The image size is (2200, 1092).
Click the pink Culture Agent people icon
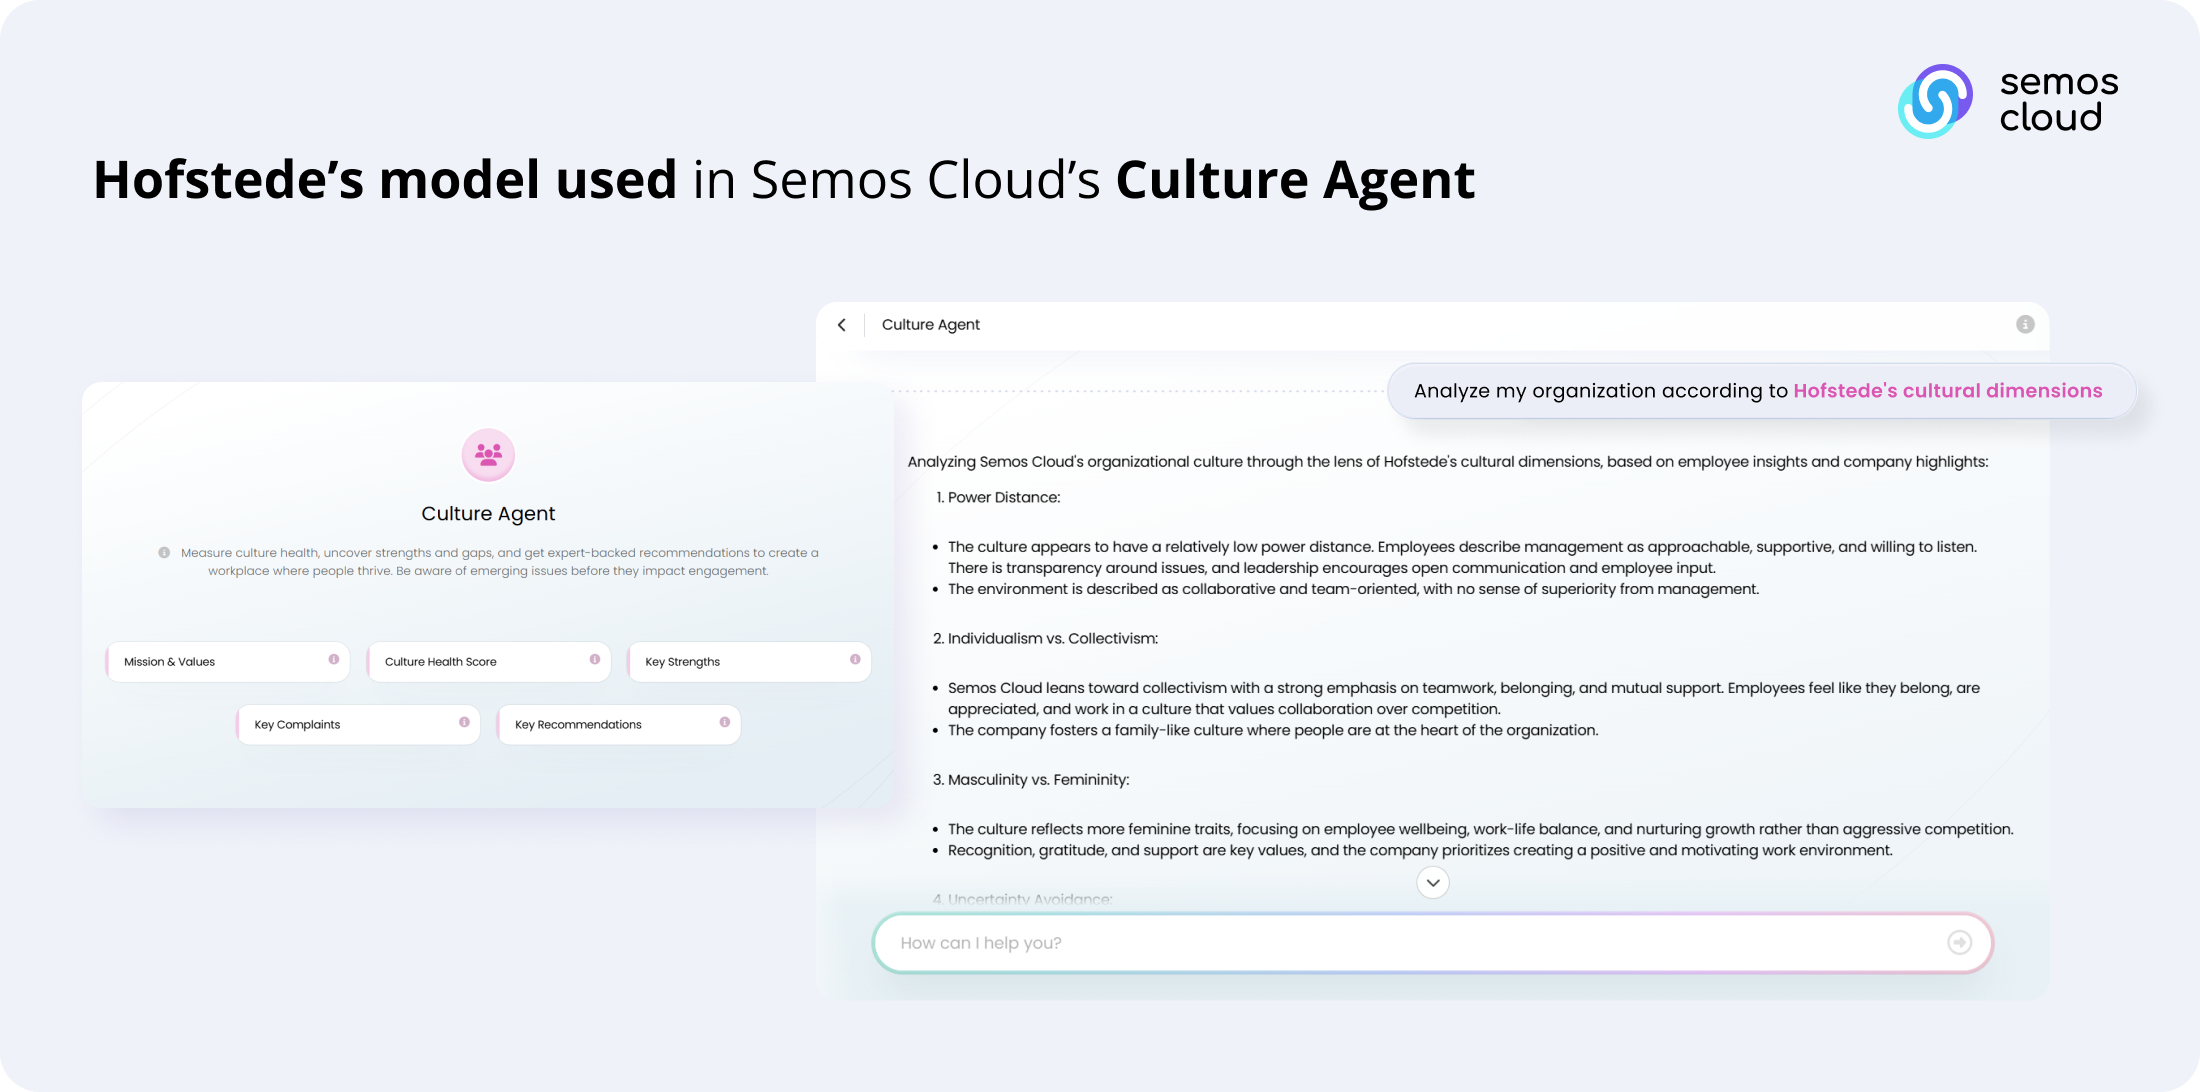pyautogui.click(x=488, y=455)
